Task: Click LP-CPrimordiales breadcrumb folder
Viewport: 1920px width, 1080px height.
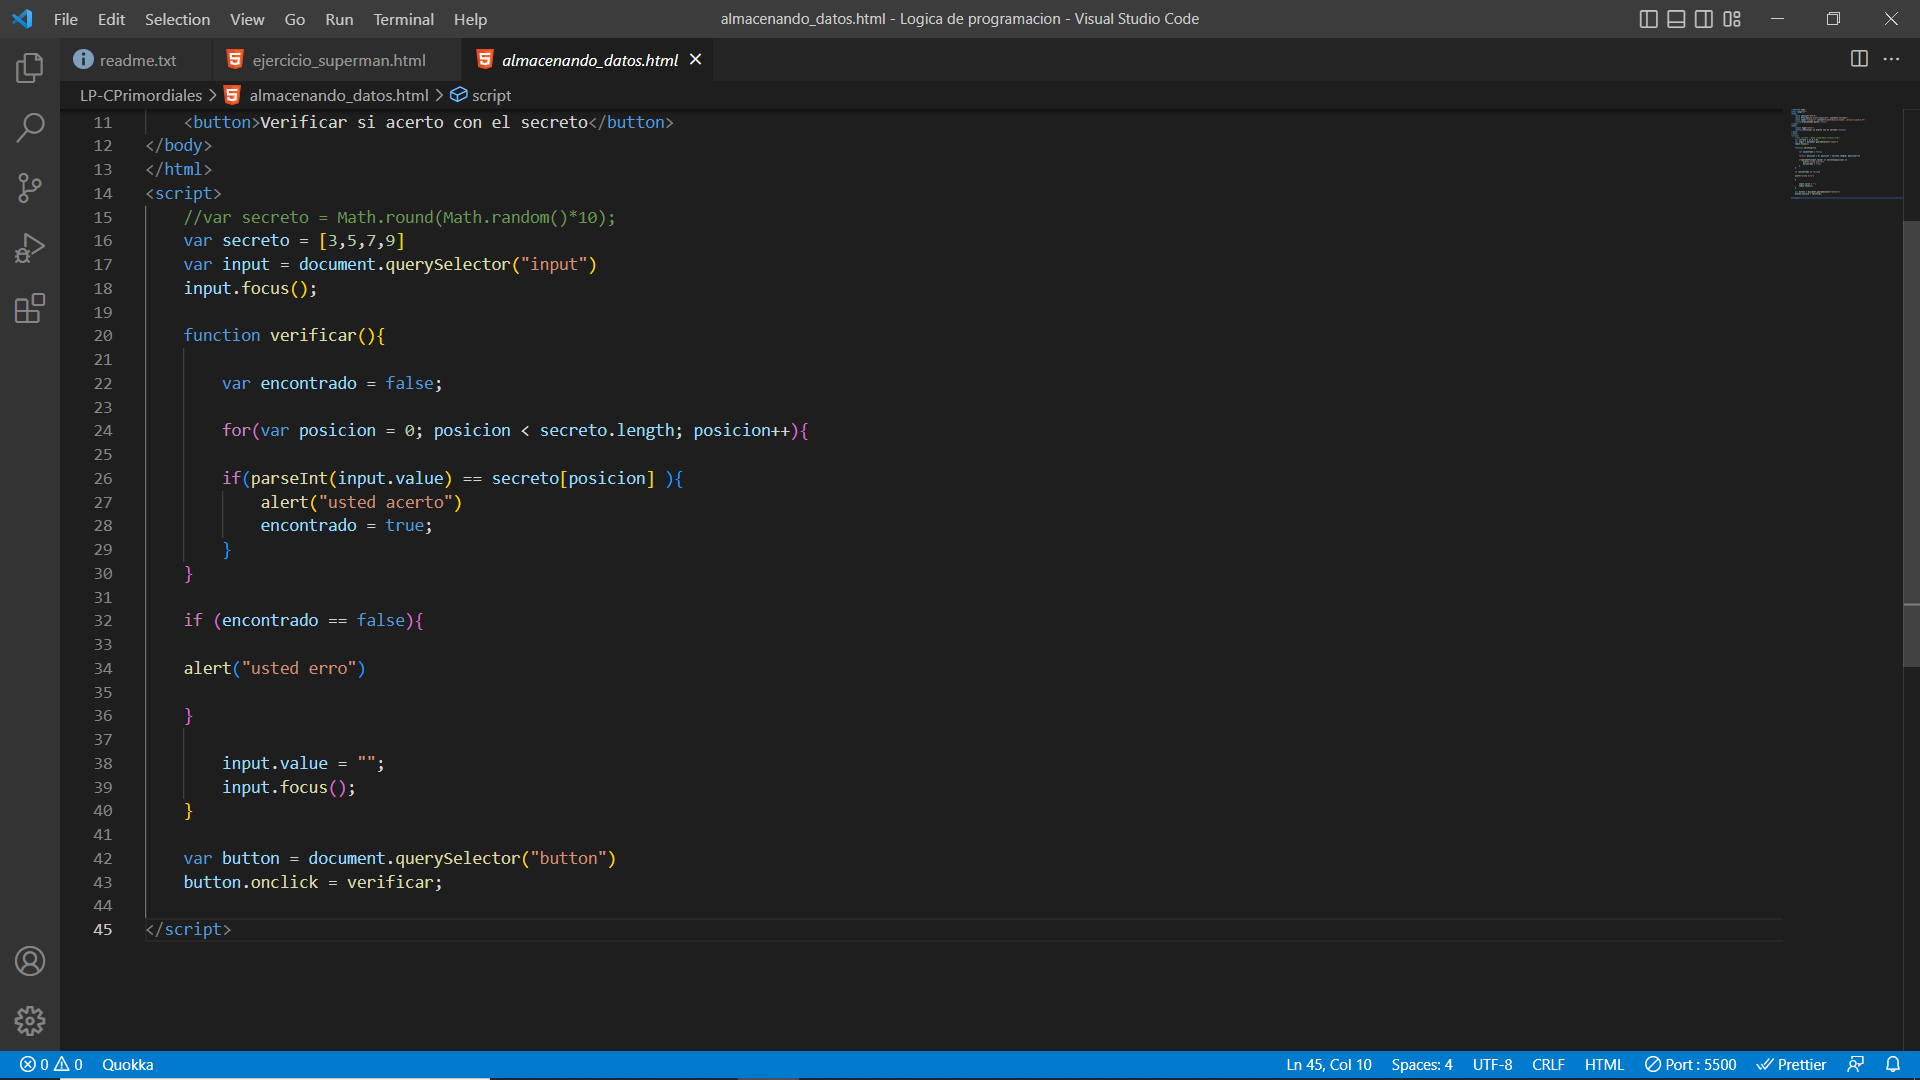Action: (141, 95)
